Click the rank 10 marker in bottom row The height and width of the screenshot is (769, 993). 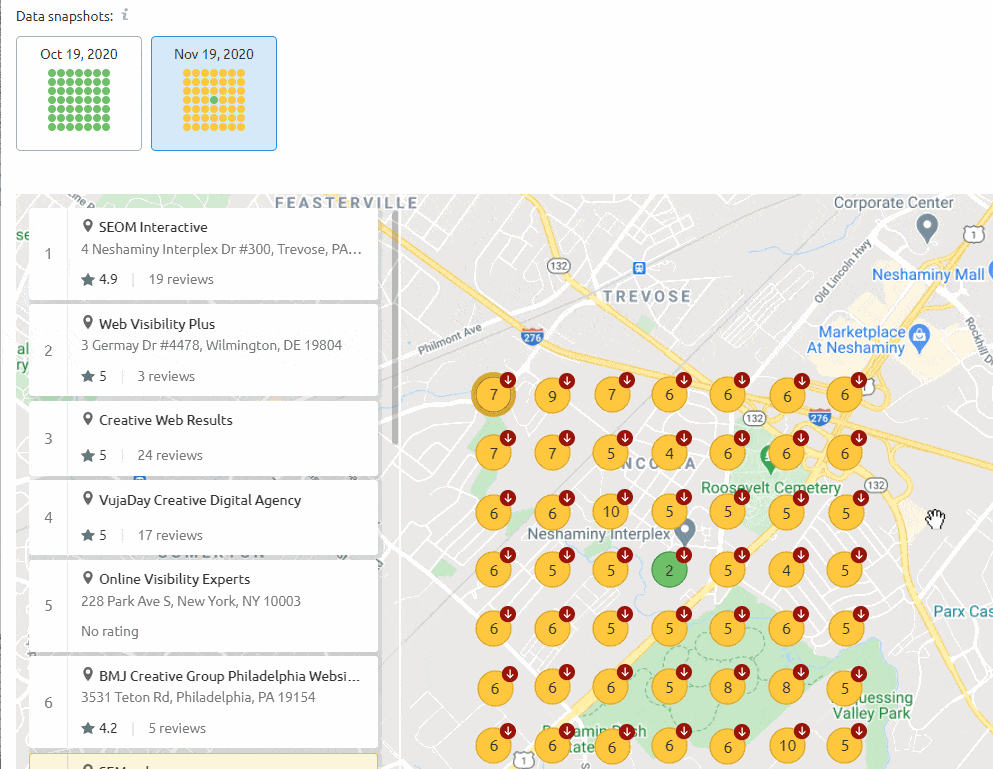pos(787,746)
